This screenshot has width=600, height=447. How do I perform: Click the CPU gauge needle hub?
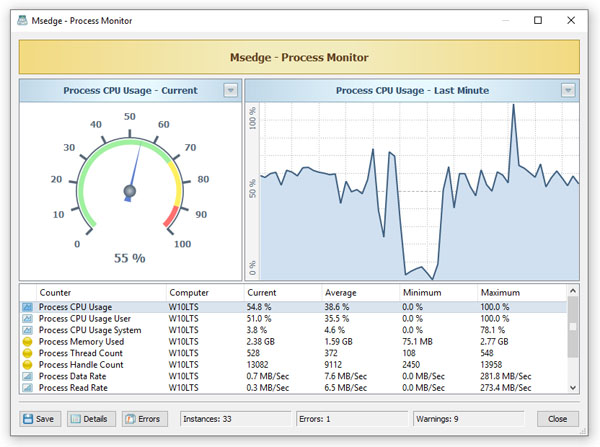point(130,191)
